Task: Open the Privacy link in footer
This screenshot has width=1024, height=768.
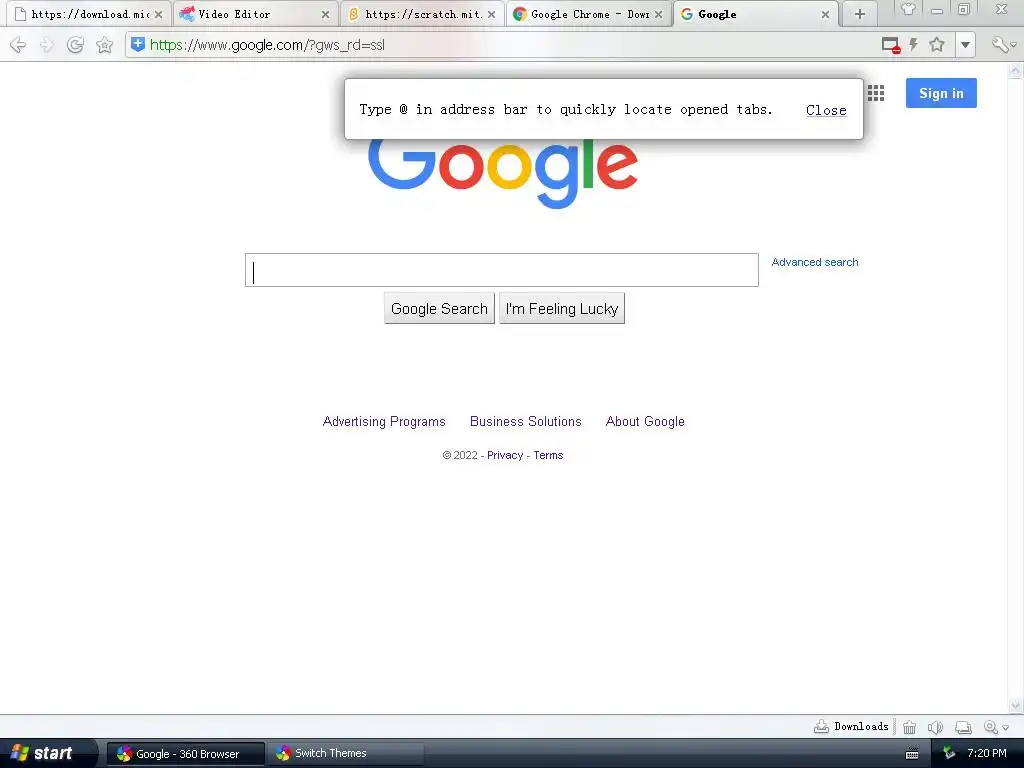Action: click(505, 455)
